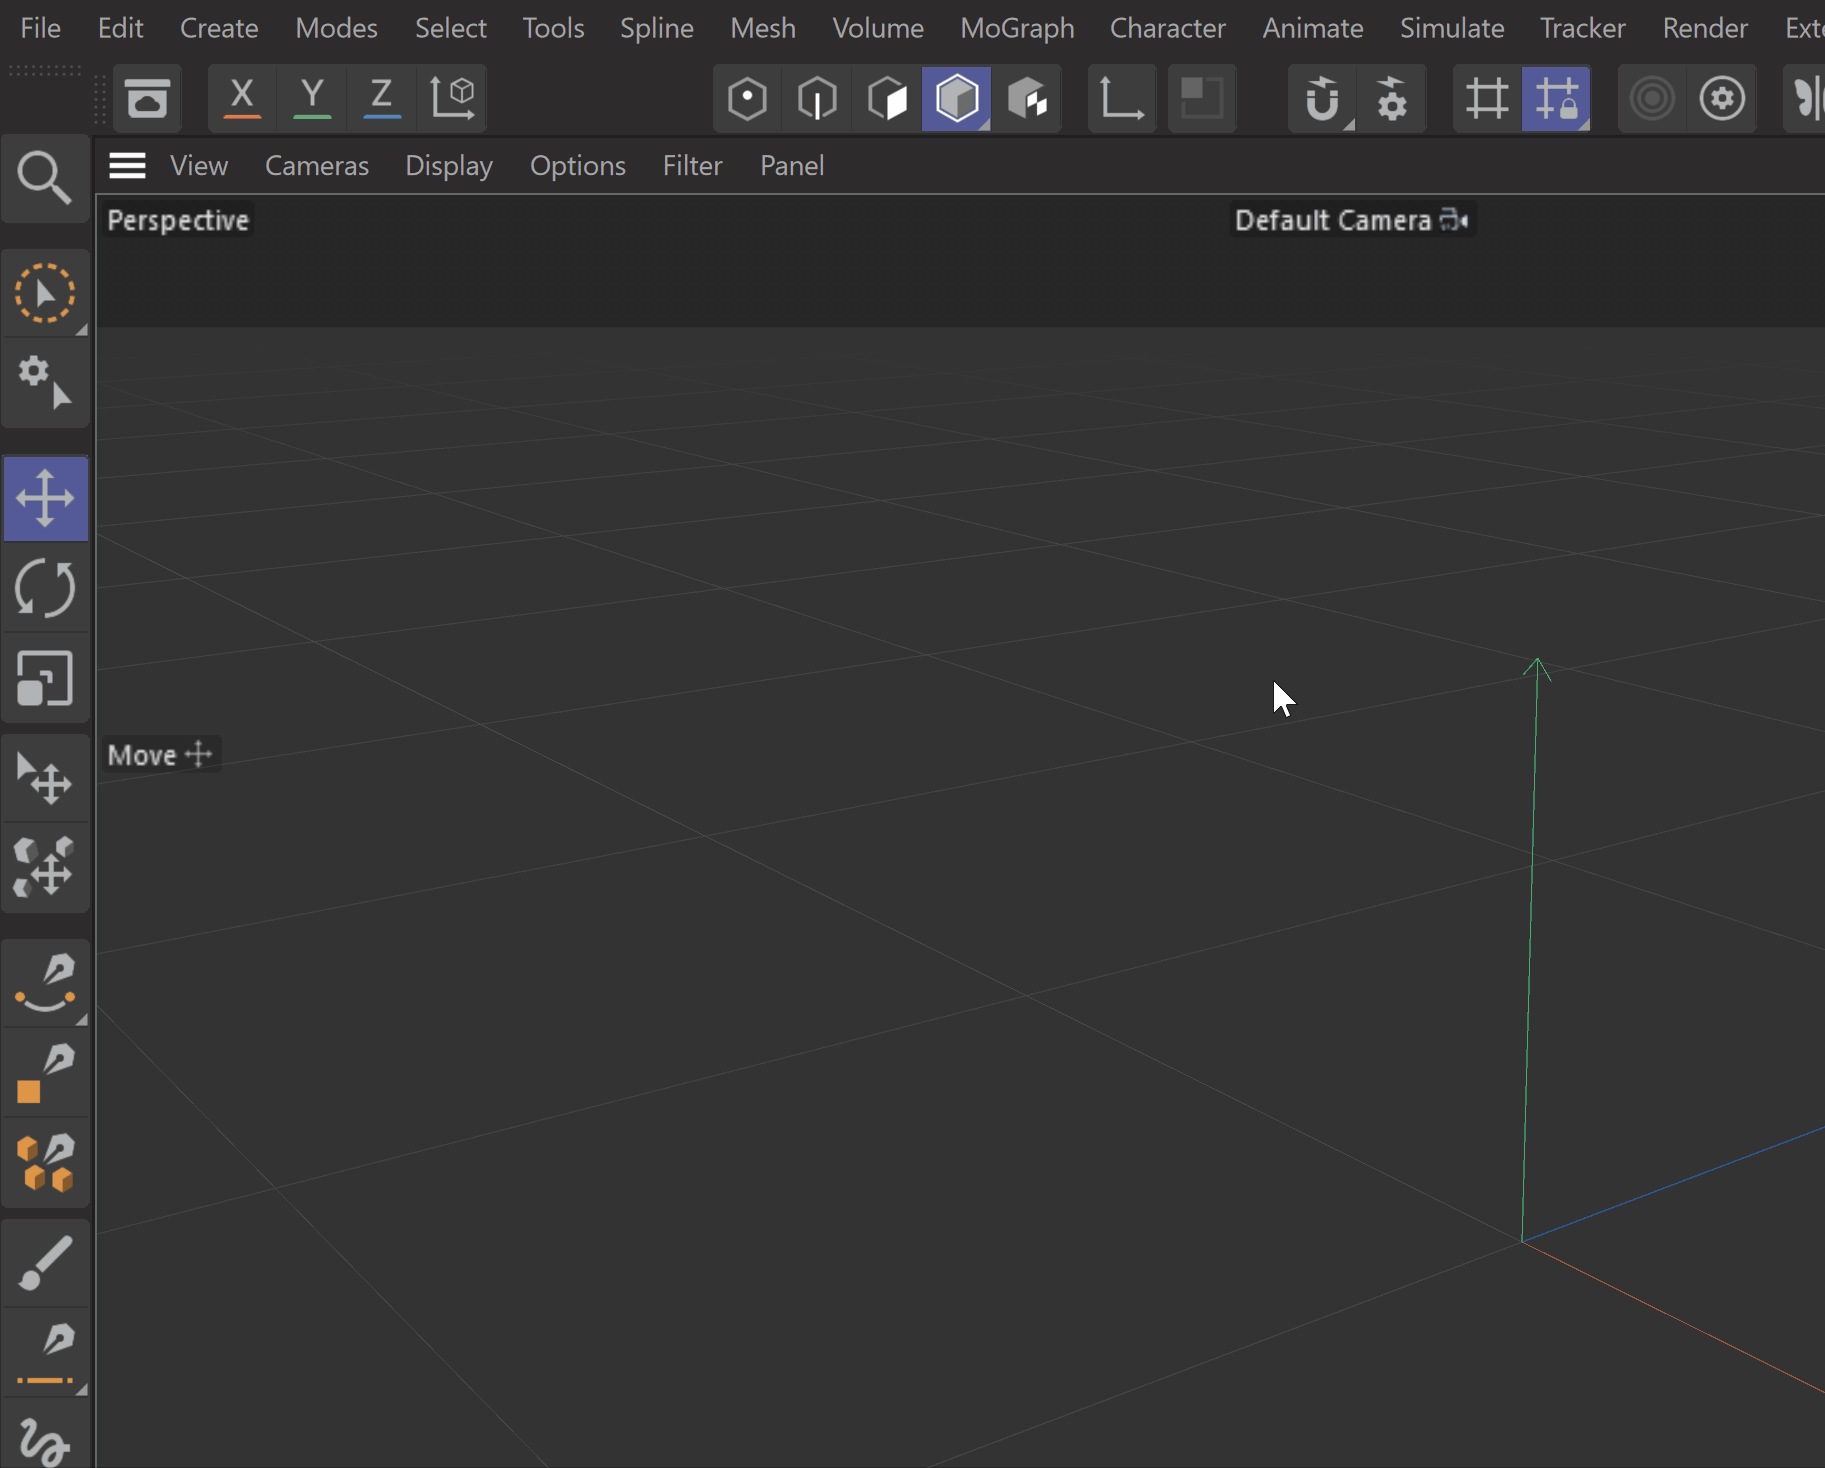Open the MoGraph menu

(1017, 28)
